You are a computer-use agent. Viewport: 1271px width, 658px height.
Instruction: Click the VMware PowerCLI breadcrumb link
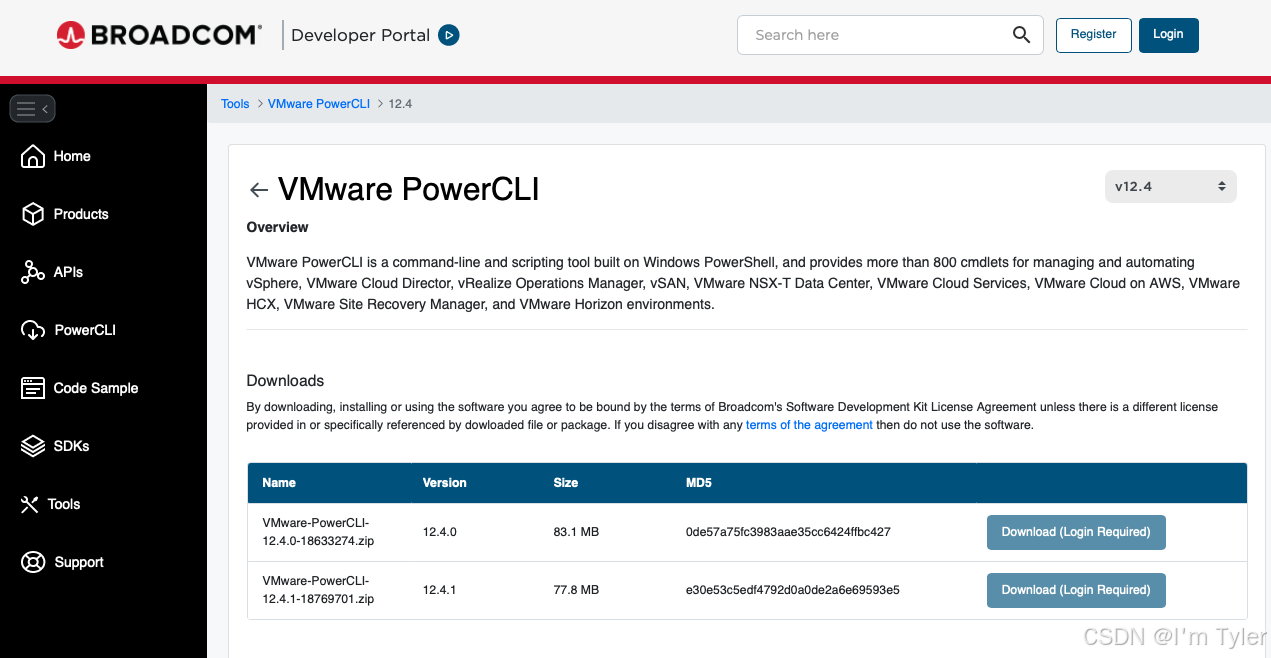(x=319, y=104)
